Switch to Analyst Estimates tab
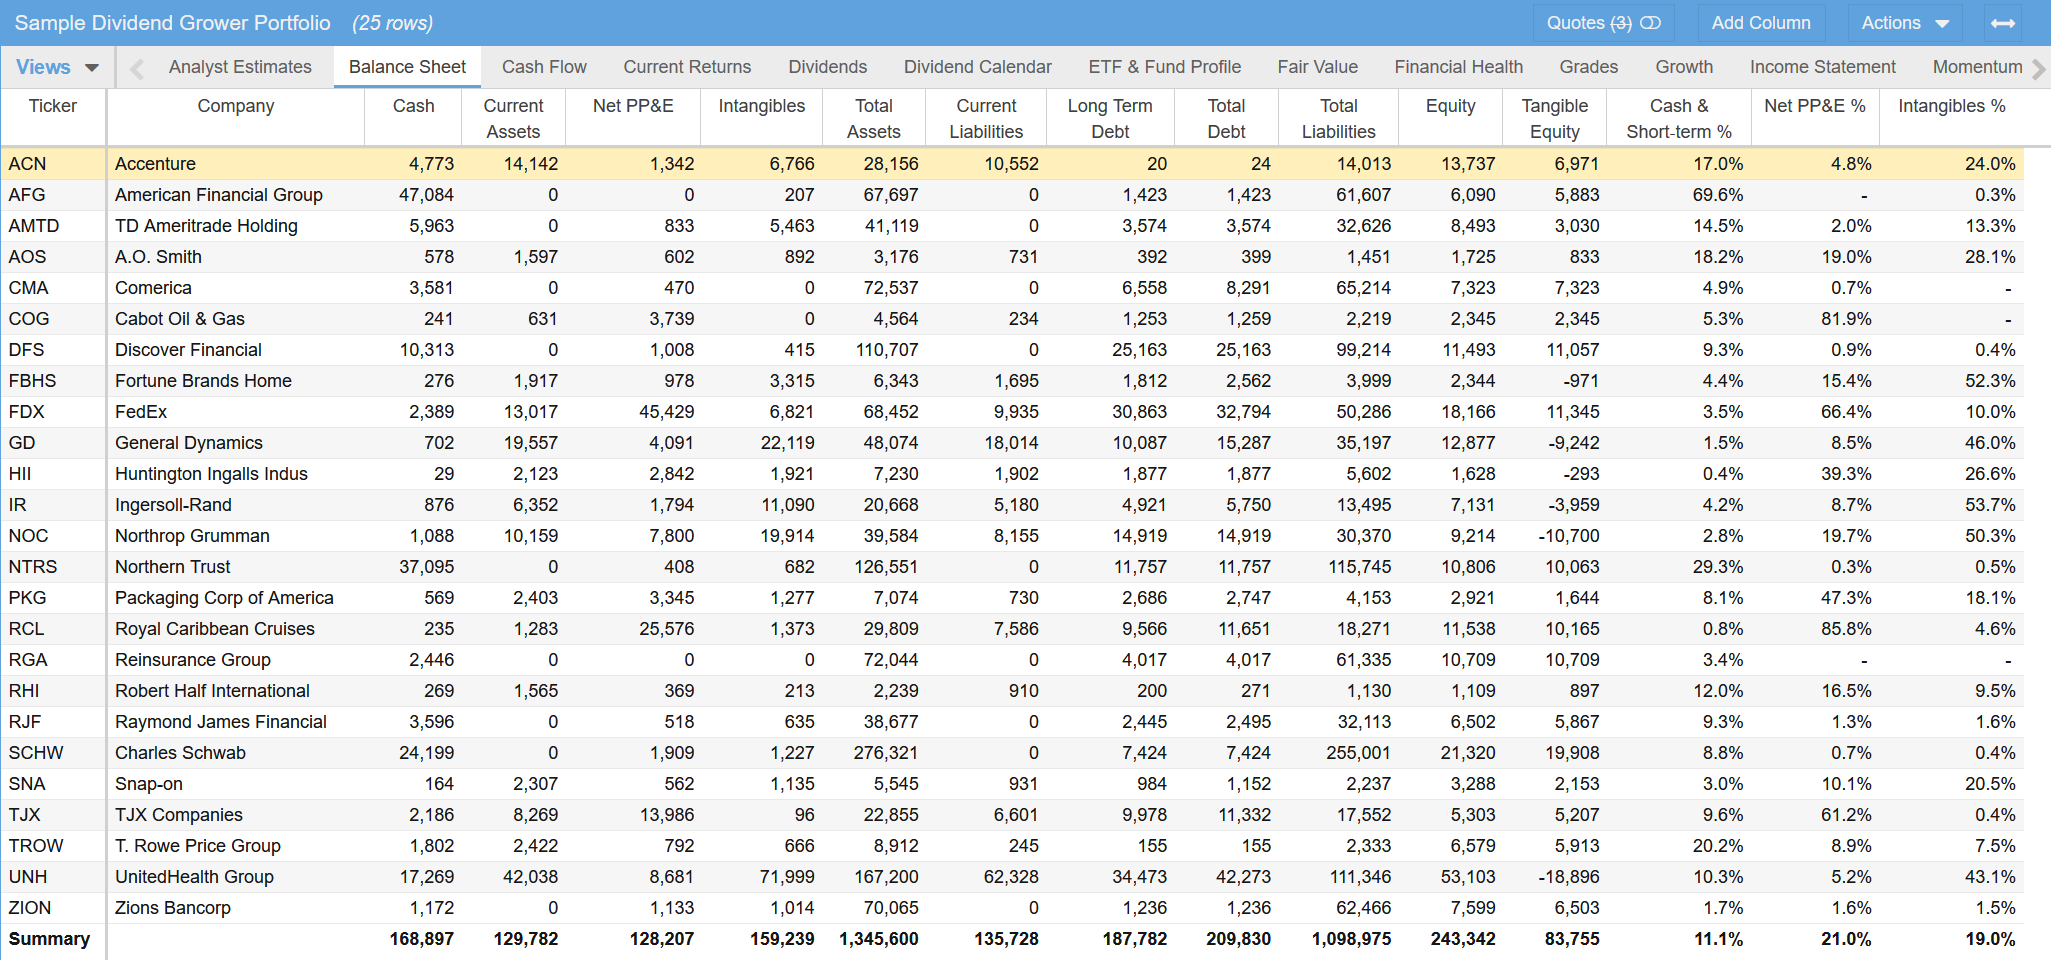 click(x=240, y=67)
